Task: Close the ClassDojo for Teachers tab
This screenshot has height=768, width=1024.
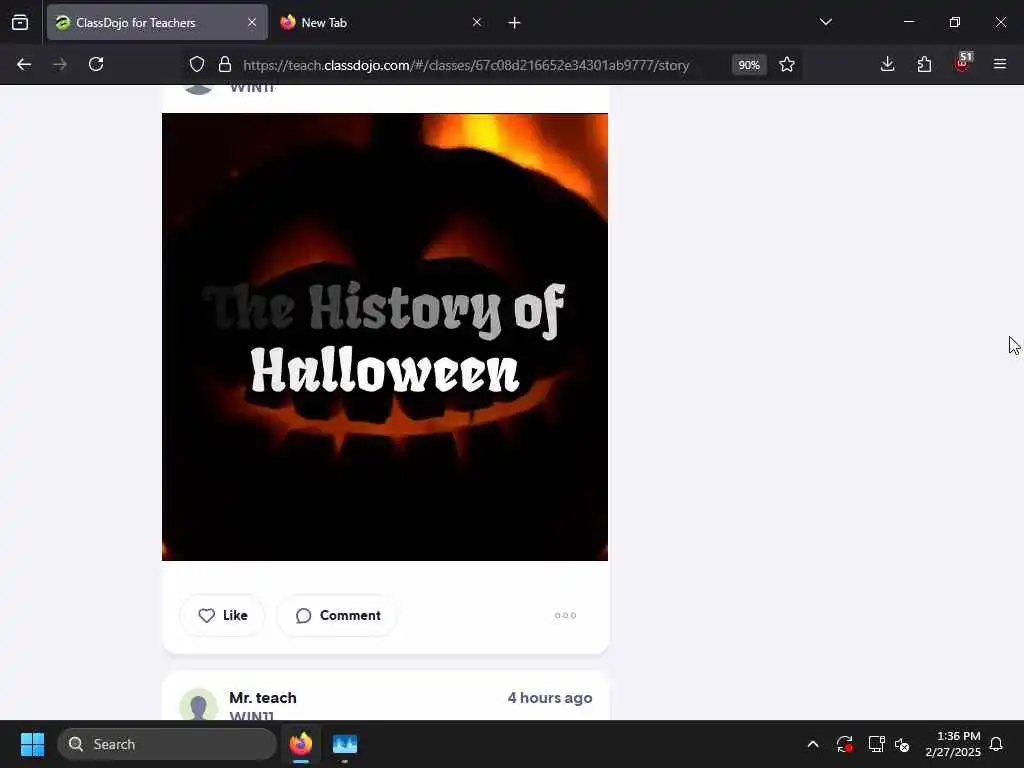Action: (x=251, y=22)
